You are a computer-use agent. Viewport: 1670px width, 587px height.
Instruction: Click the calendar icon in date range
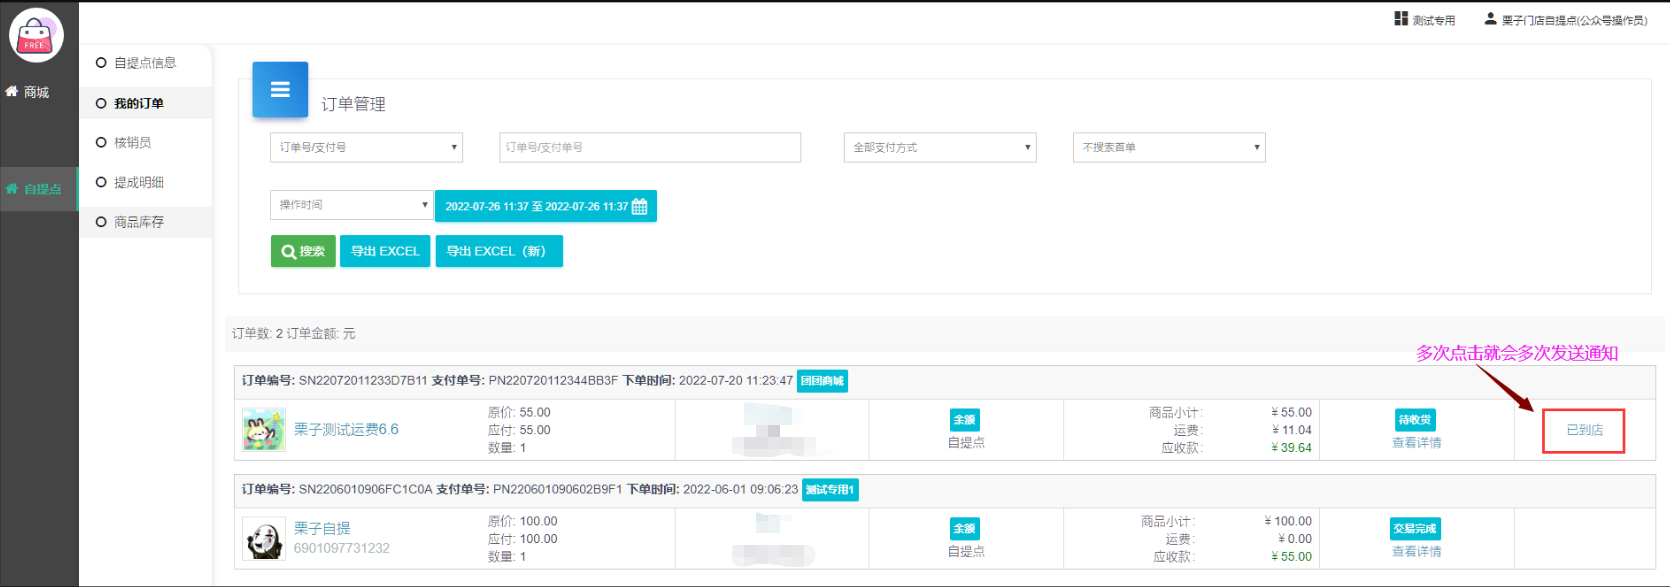pos(640,207)
